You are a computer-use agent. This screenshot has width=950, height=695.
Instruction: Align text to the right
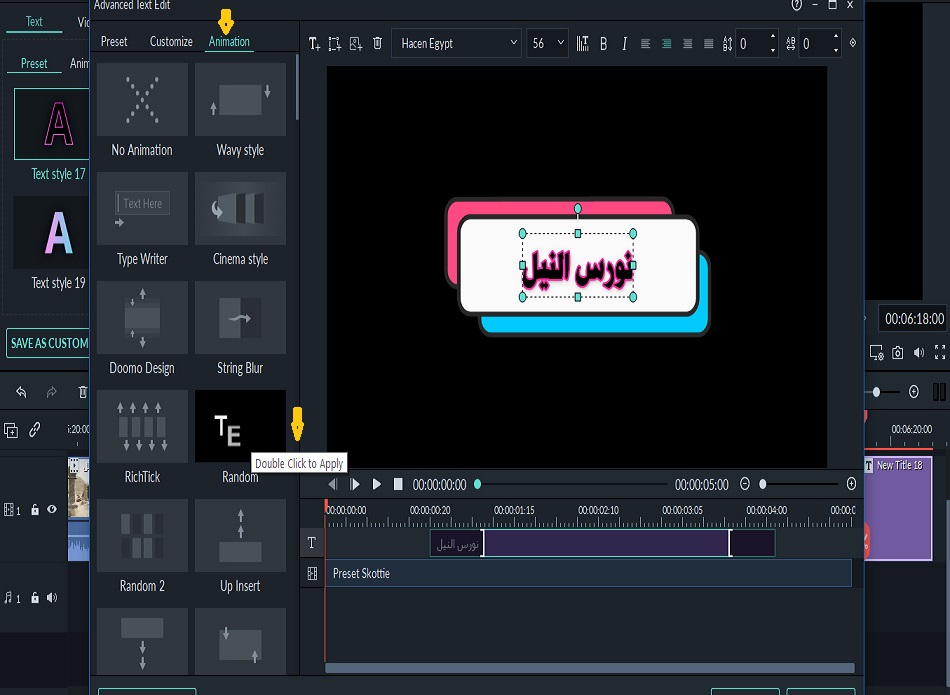pos(688,44)
